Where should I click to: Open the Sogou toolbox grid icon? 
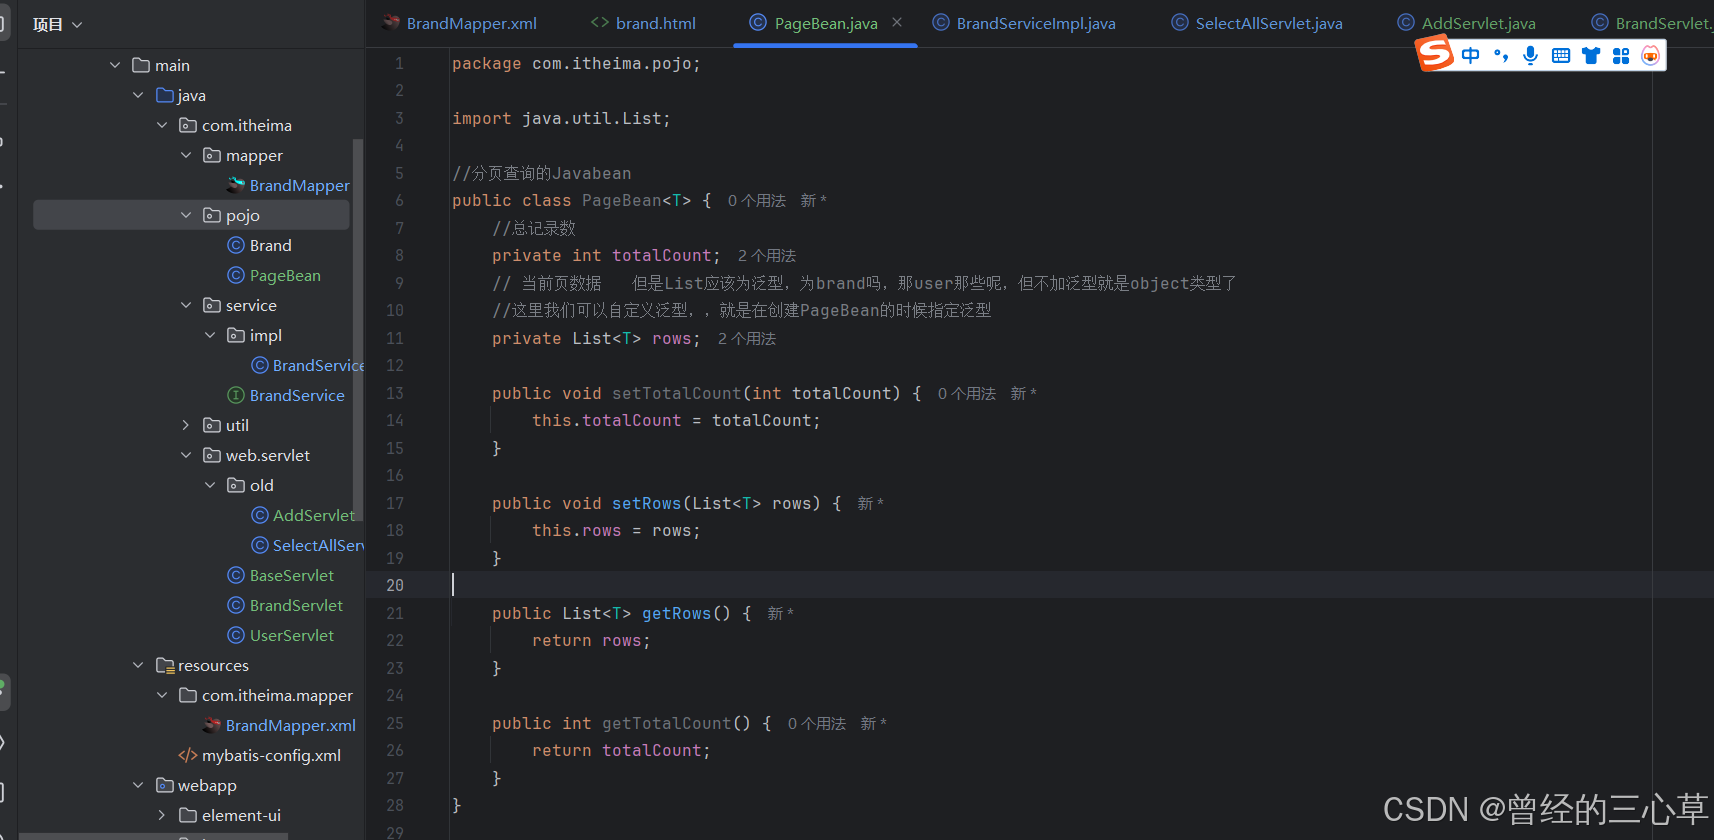point(1620,56)
